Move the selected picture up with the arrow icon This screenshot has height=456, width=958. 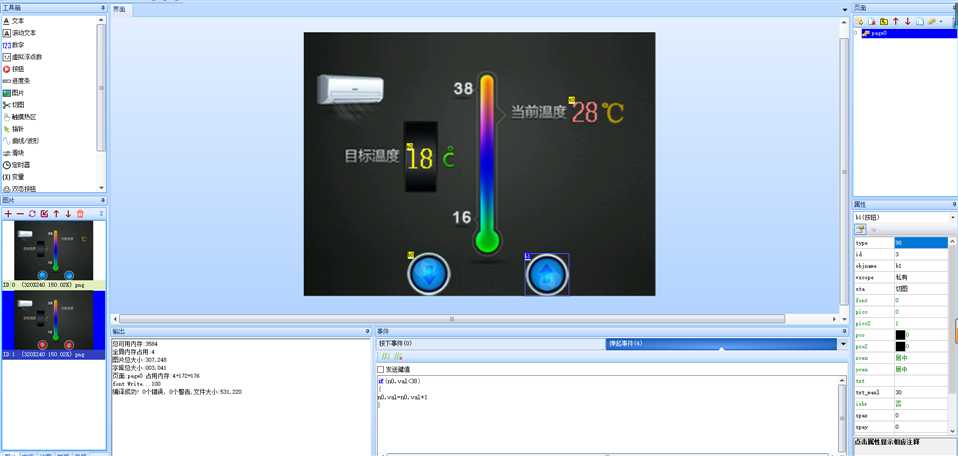56,214
